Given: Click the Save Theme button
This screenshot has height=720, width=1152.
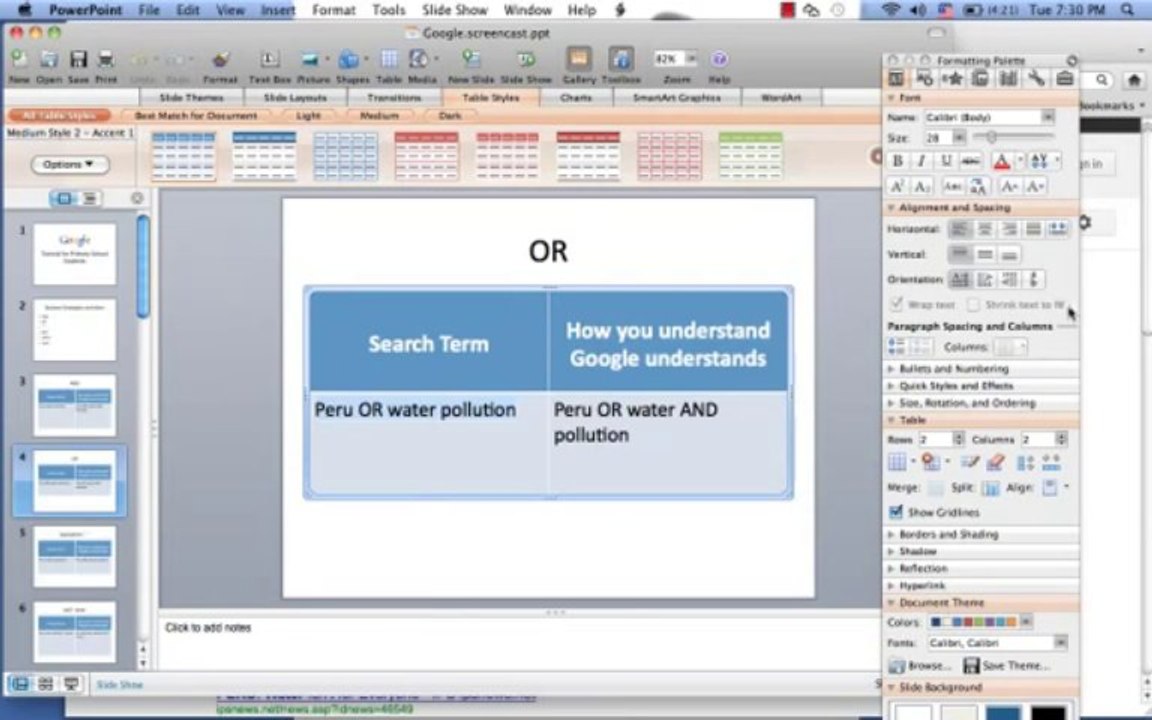Looking at the screenshot, I should coord(1007,666).
